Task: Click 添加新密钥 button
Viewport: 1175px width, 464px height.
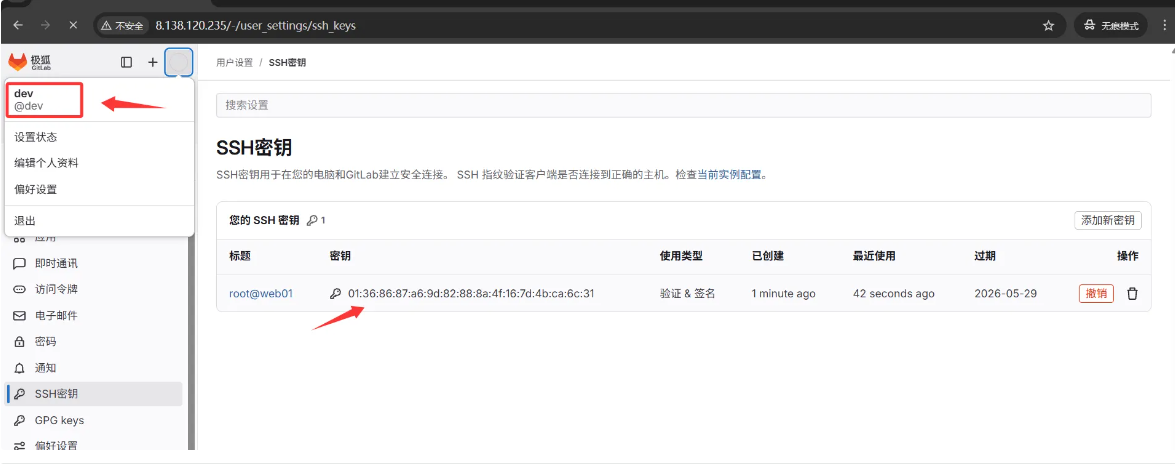Action: point(1108,220)
